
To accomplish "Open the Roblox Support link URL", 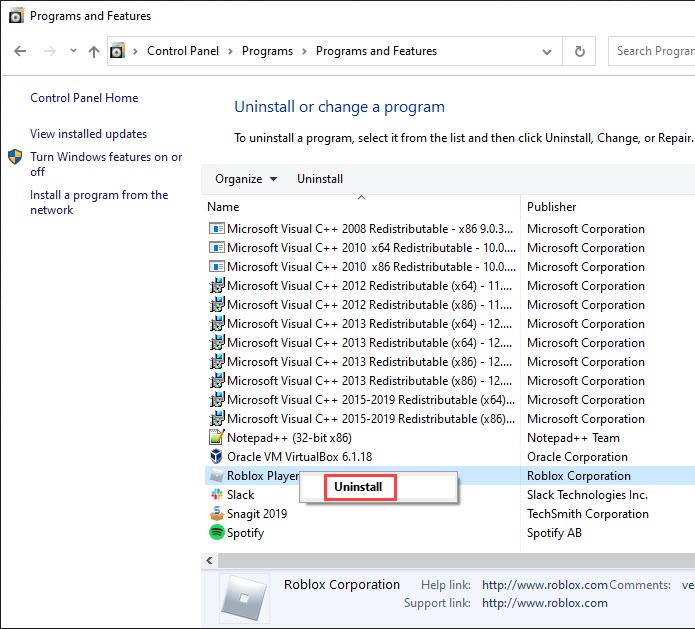I will tap(545, 603).
